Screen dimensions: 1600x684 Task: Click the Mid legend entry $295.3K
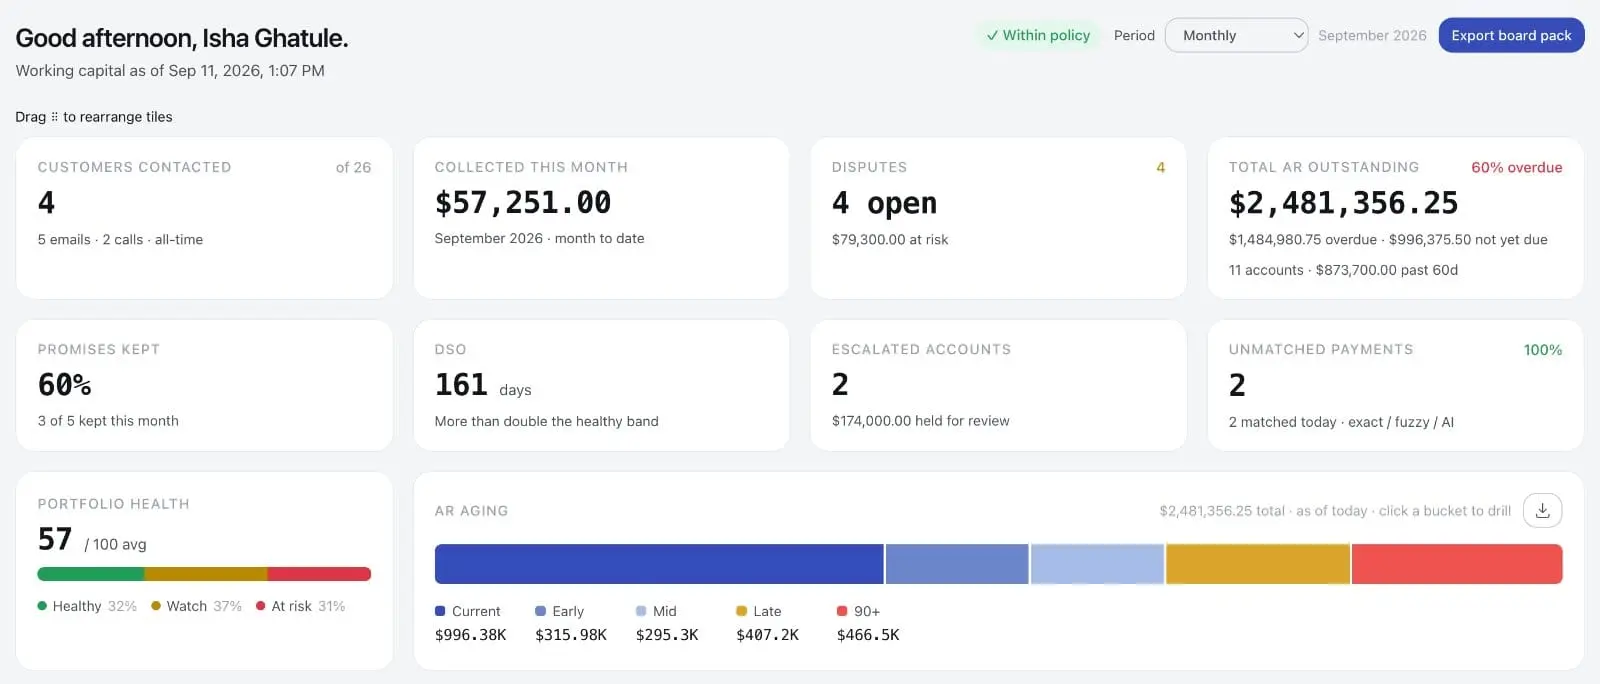(667, 623)
